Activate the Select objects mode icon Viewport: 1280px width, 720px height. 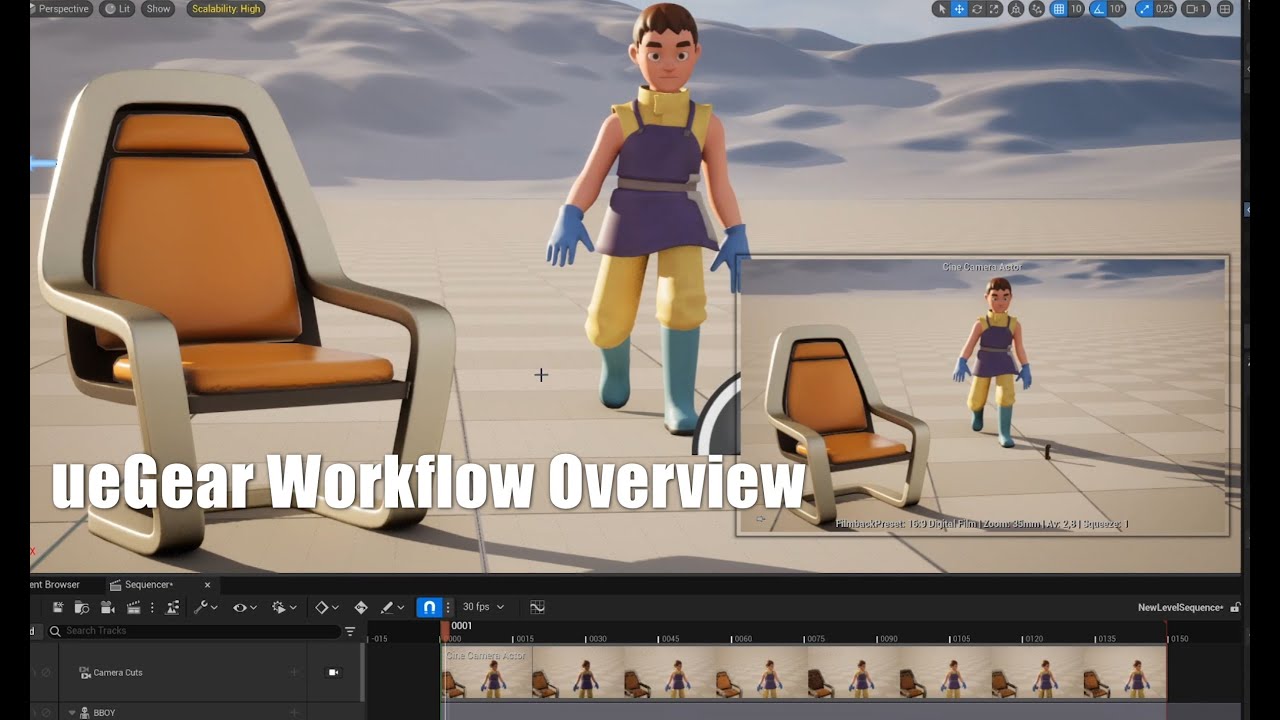click(x=941, y=9)
